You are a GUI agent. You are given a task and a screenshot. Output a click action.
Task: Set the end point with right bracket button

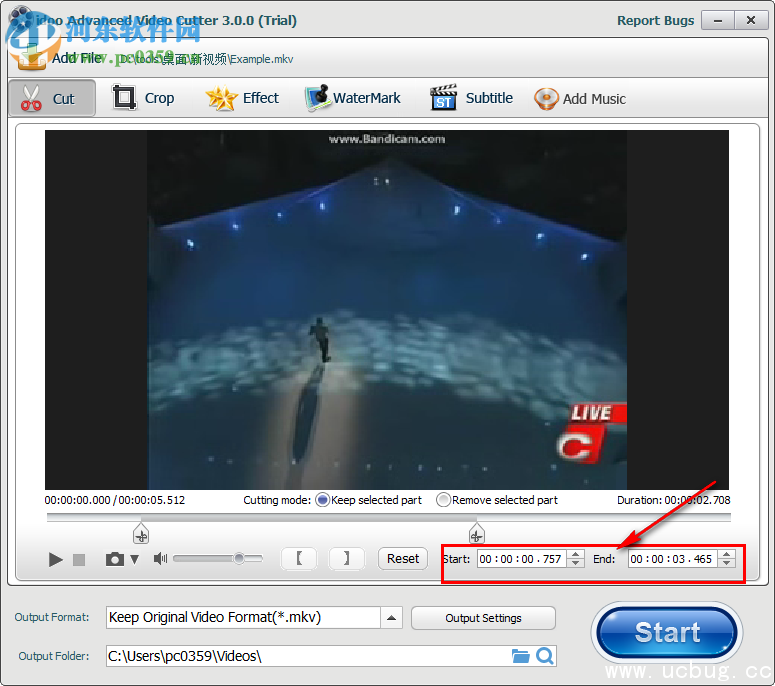tap(346, 558)
